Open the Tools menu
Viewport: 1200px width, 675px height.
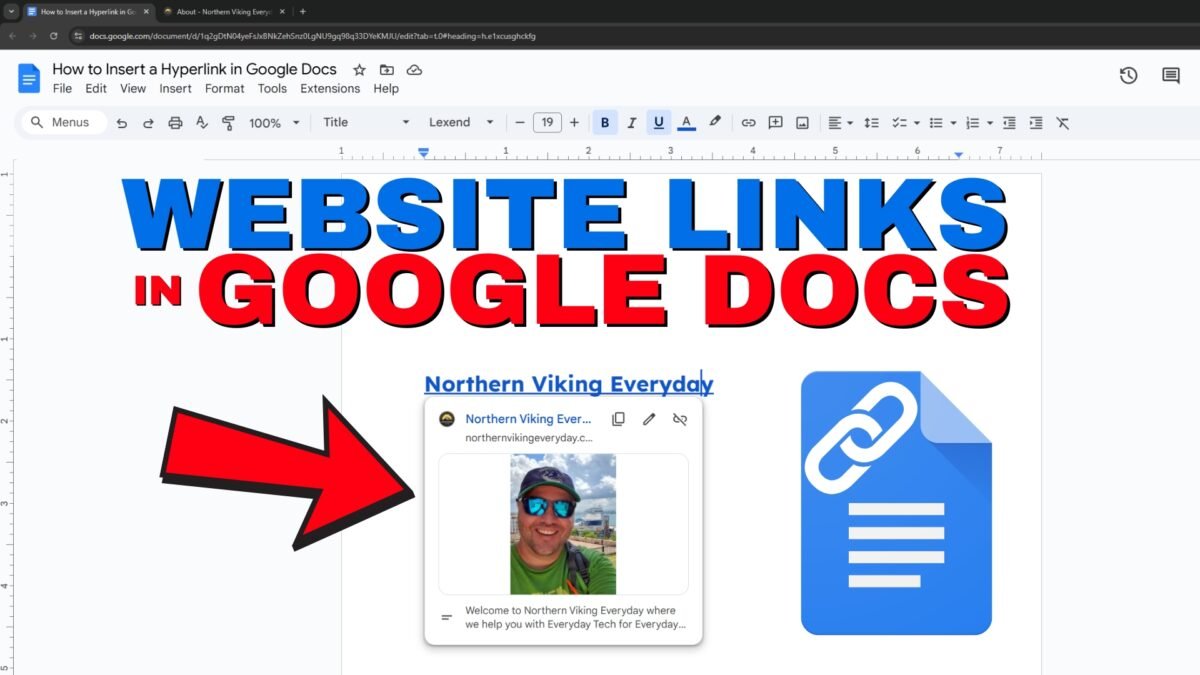(272, 88)
